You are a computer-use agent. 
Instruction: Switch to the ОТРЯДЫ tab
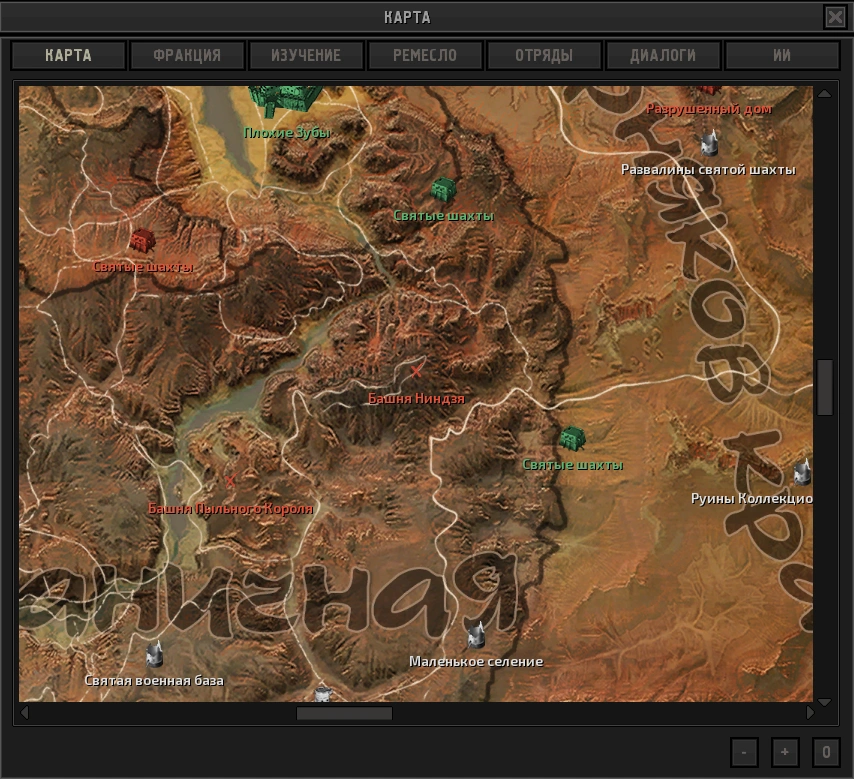click(544, 56)
